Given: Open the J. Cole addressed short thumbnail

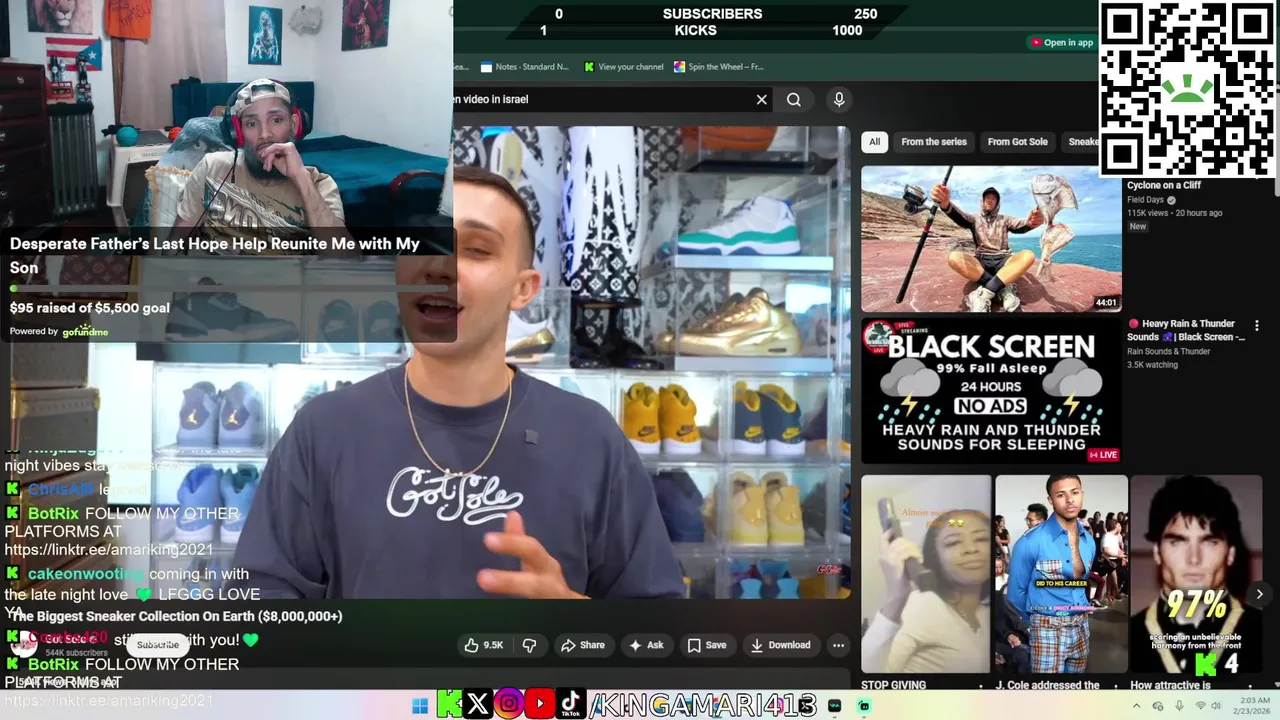Looking at the screenshot, I should tap(1061, 574).
